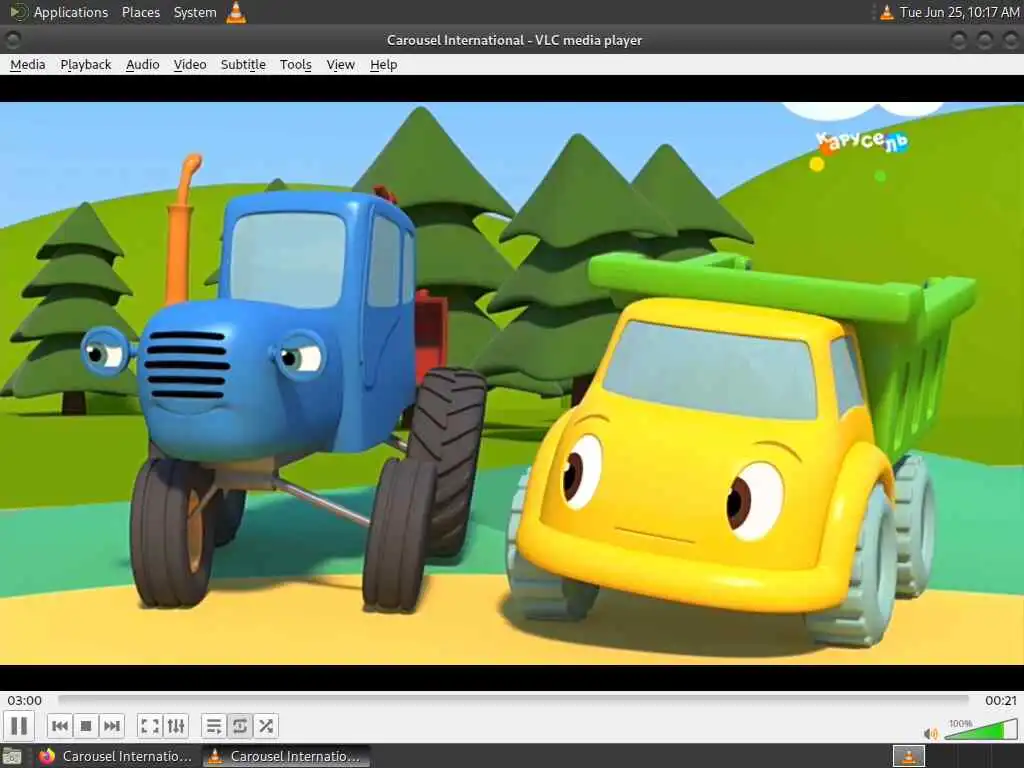Click VLC workspace indicator in bottom panel
This screenshot has width=1024, height=768.
click(908, 756)
